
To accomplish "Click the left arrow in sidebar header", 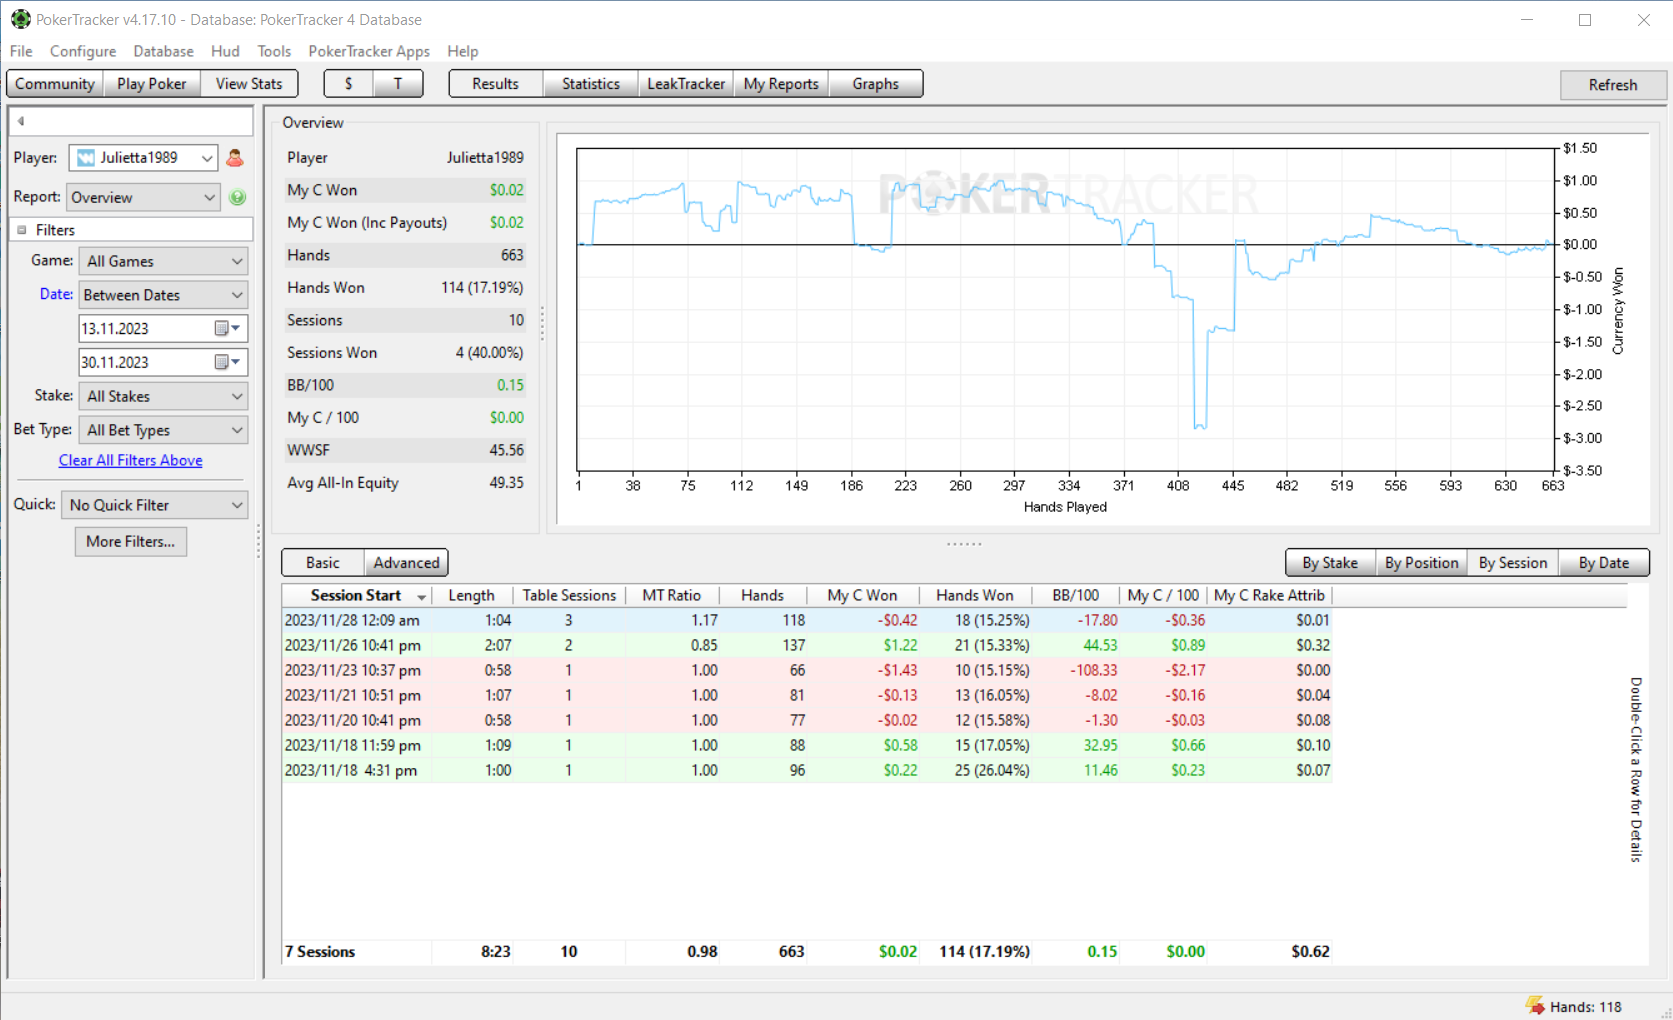I will point(21,121).
